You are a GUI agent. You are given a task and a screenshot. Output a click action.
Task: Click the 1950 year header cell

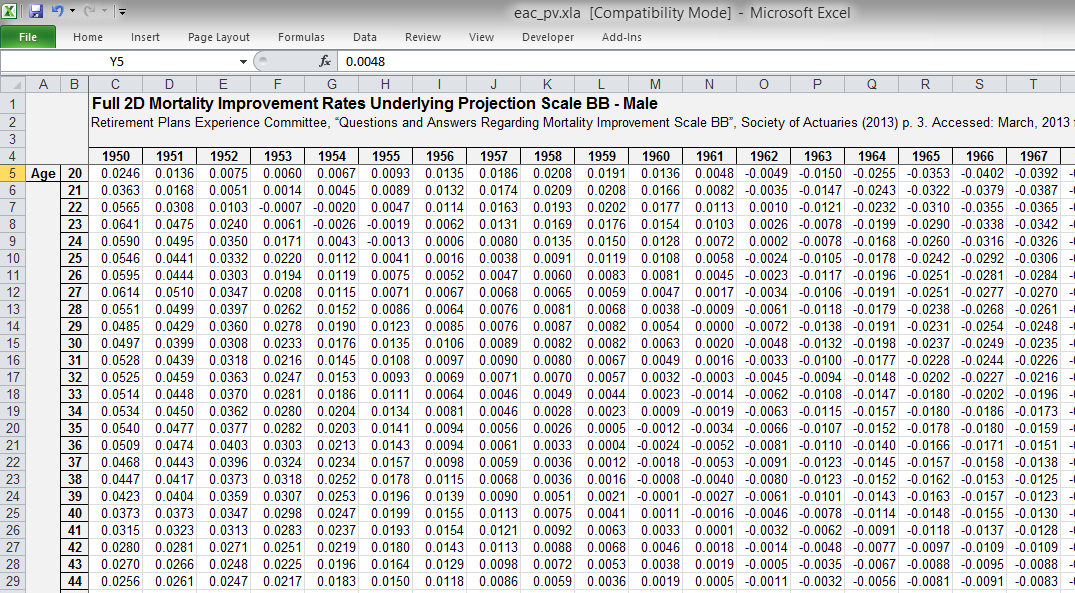click(x=115, y=156)
